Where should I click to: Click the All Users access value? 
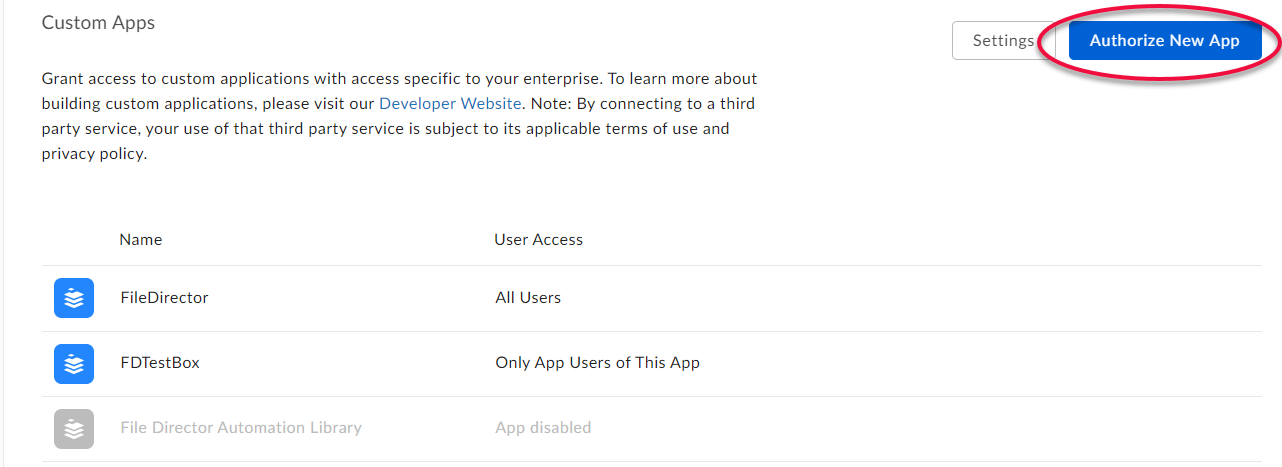pyautogui.click(x=528, y=298)
